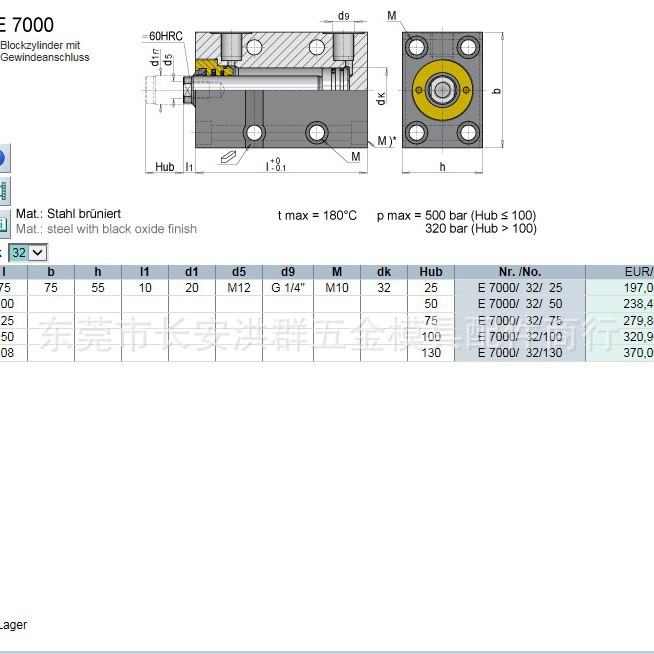The image size is (654, 654).
Task: Pick article number E 7000/ 32/130
Action: (x=520, y=353)
